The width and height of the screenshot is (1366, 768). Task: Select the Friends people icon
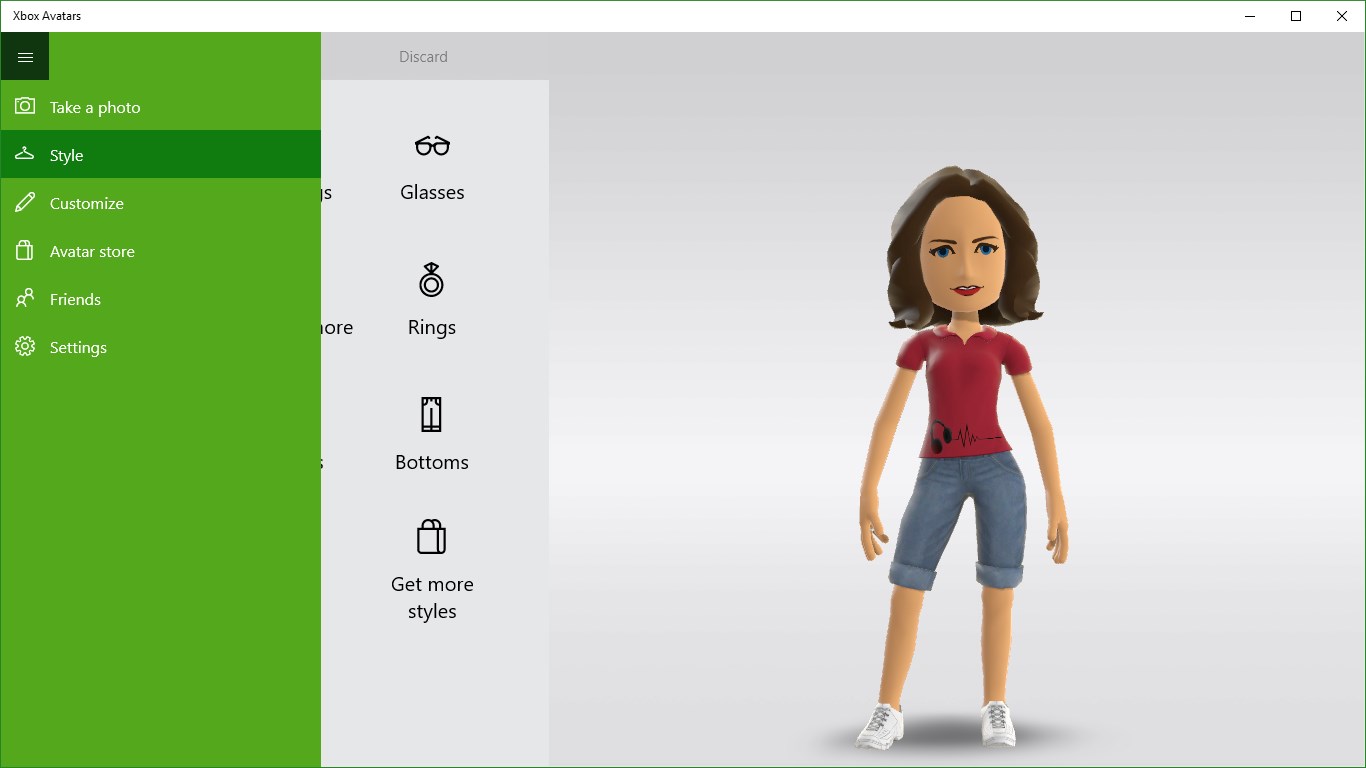(24, 298)
